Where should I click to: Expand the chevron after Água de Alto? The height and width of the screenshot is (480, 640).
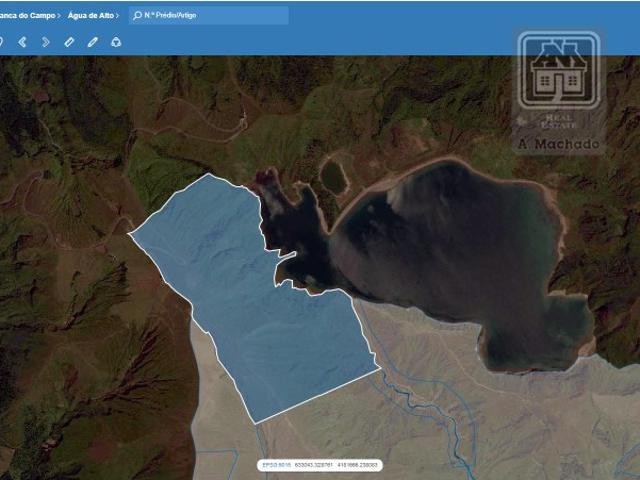(x=118, y=16)
